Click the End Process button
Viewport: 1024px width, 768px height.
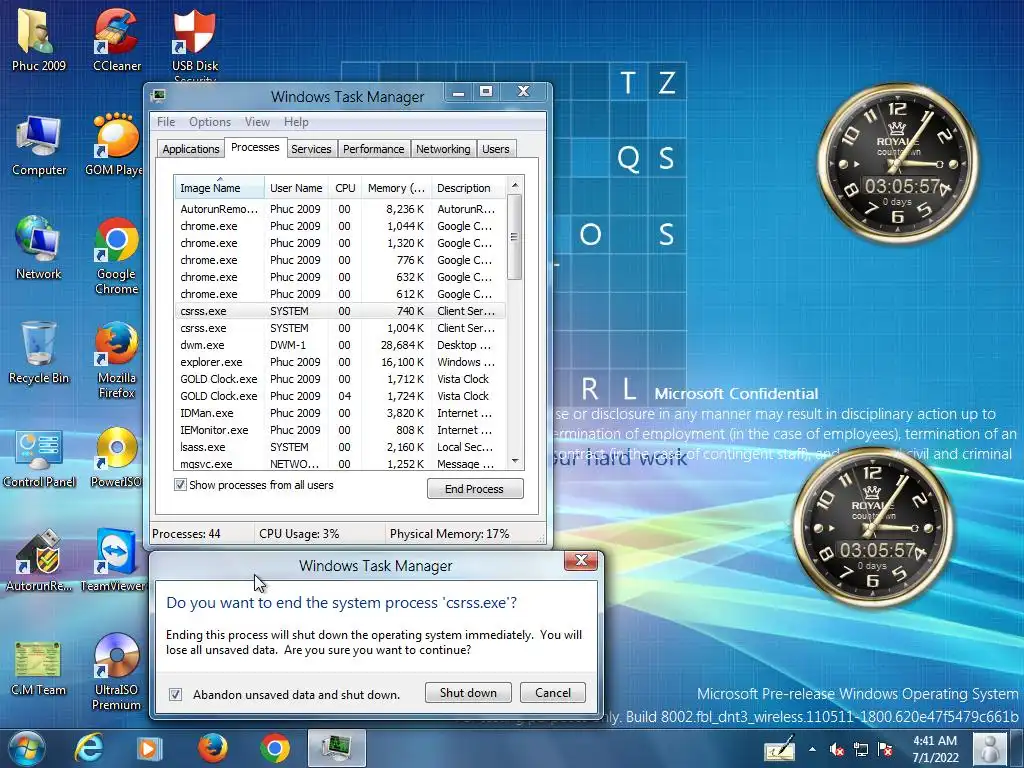coord(475,489)
